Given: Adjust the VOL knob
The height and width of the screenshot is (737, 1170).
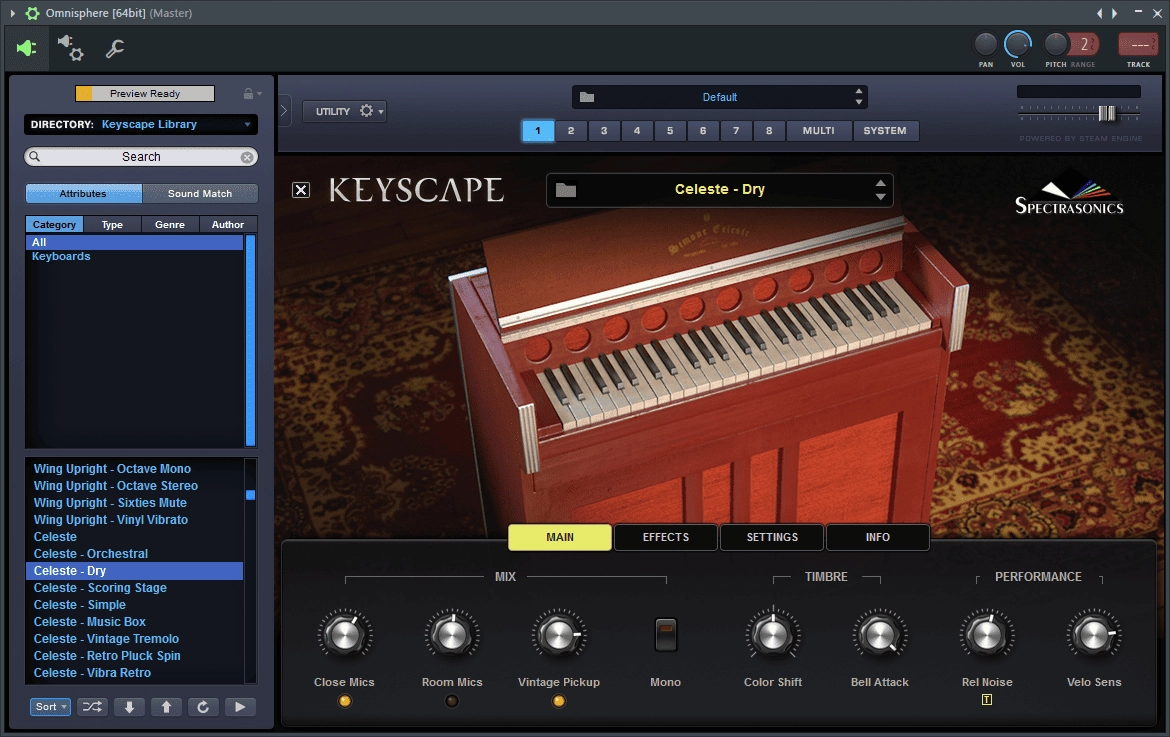Looking at the screenshot, I should click(x=1018, y=45).
